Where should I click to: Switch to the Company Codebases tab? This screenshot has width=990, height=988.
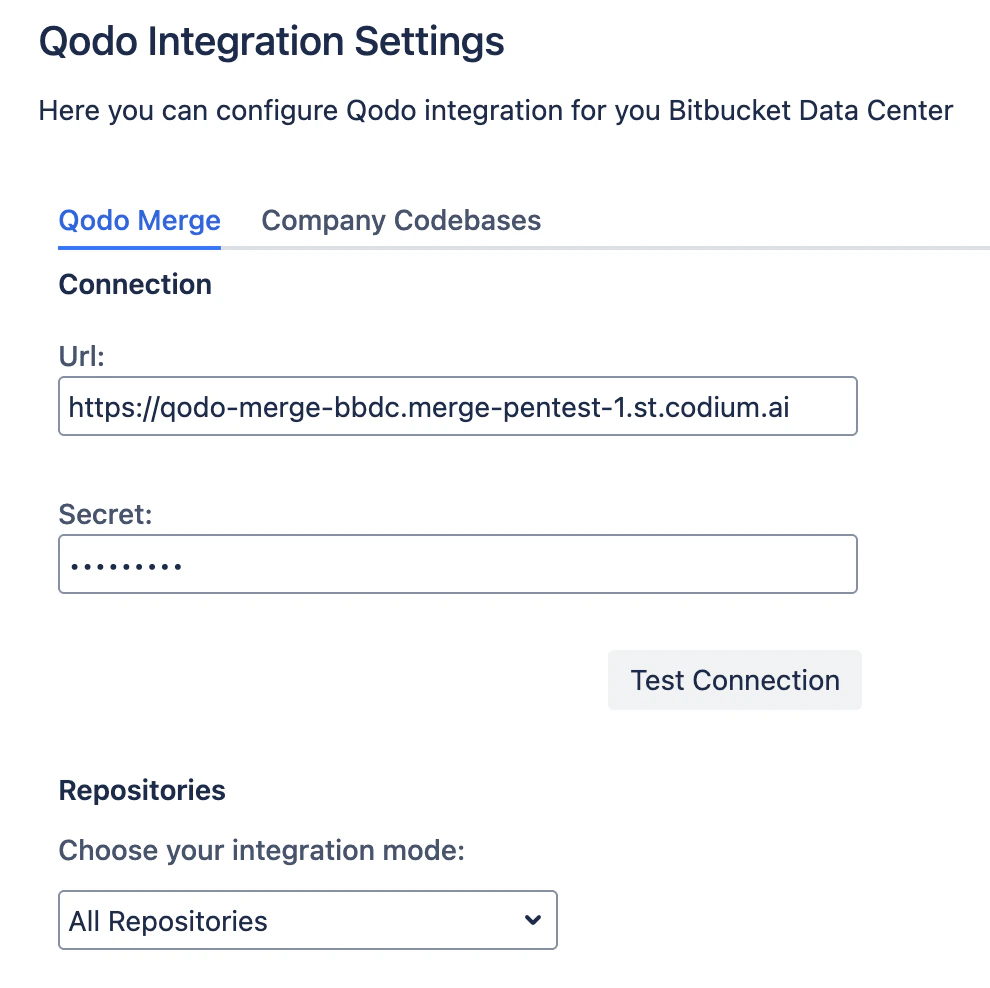tap(400, 220)
